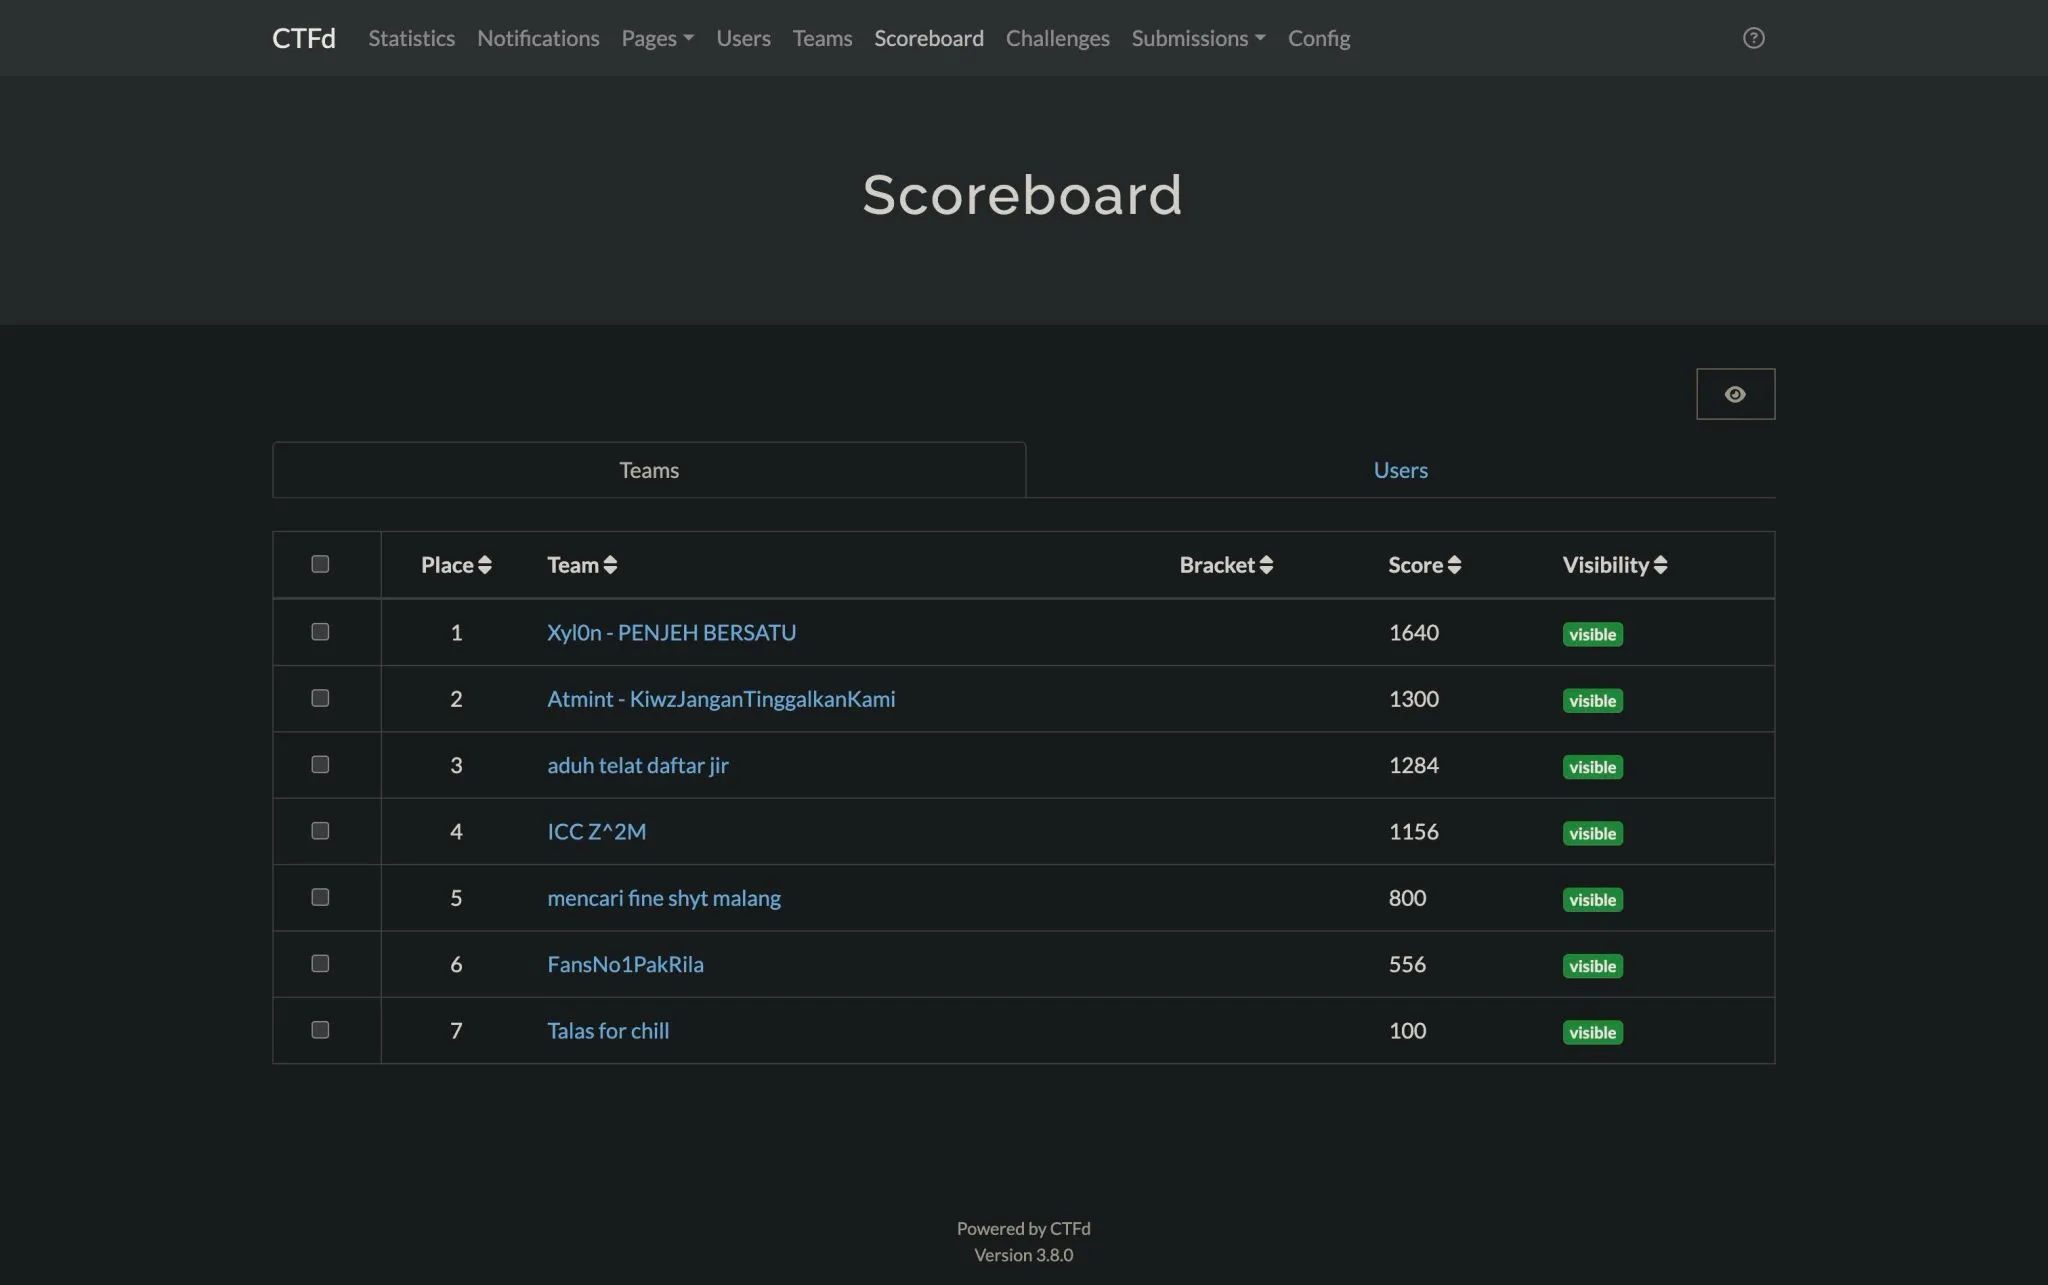This screenshot has height=1285, width=2048.
Task: Open the team Atmint - KiwzJanganTinggalkanKami
Action: [x=721, y=698]
